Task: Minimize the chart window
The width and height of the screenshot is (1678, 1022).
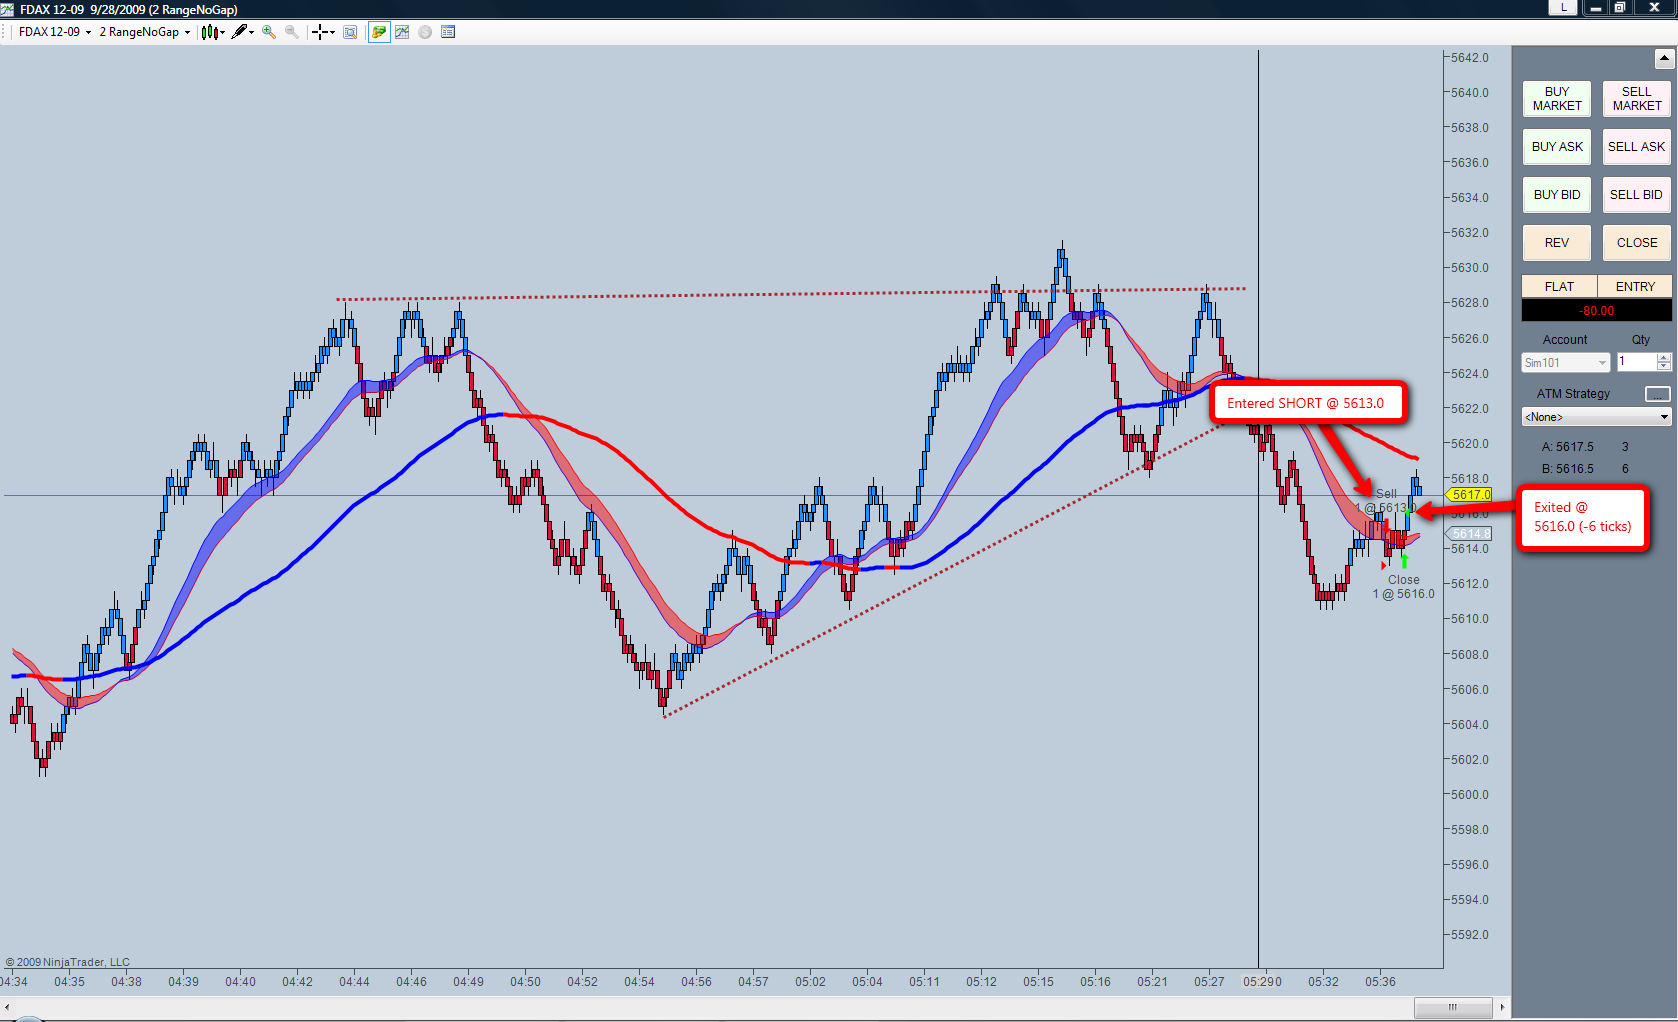Action: [x=1595, y=8]
